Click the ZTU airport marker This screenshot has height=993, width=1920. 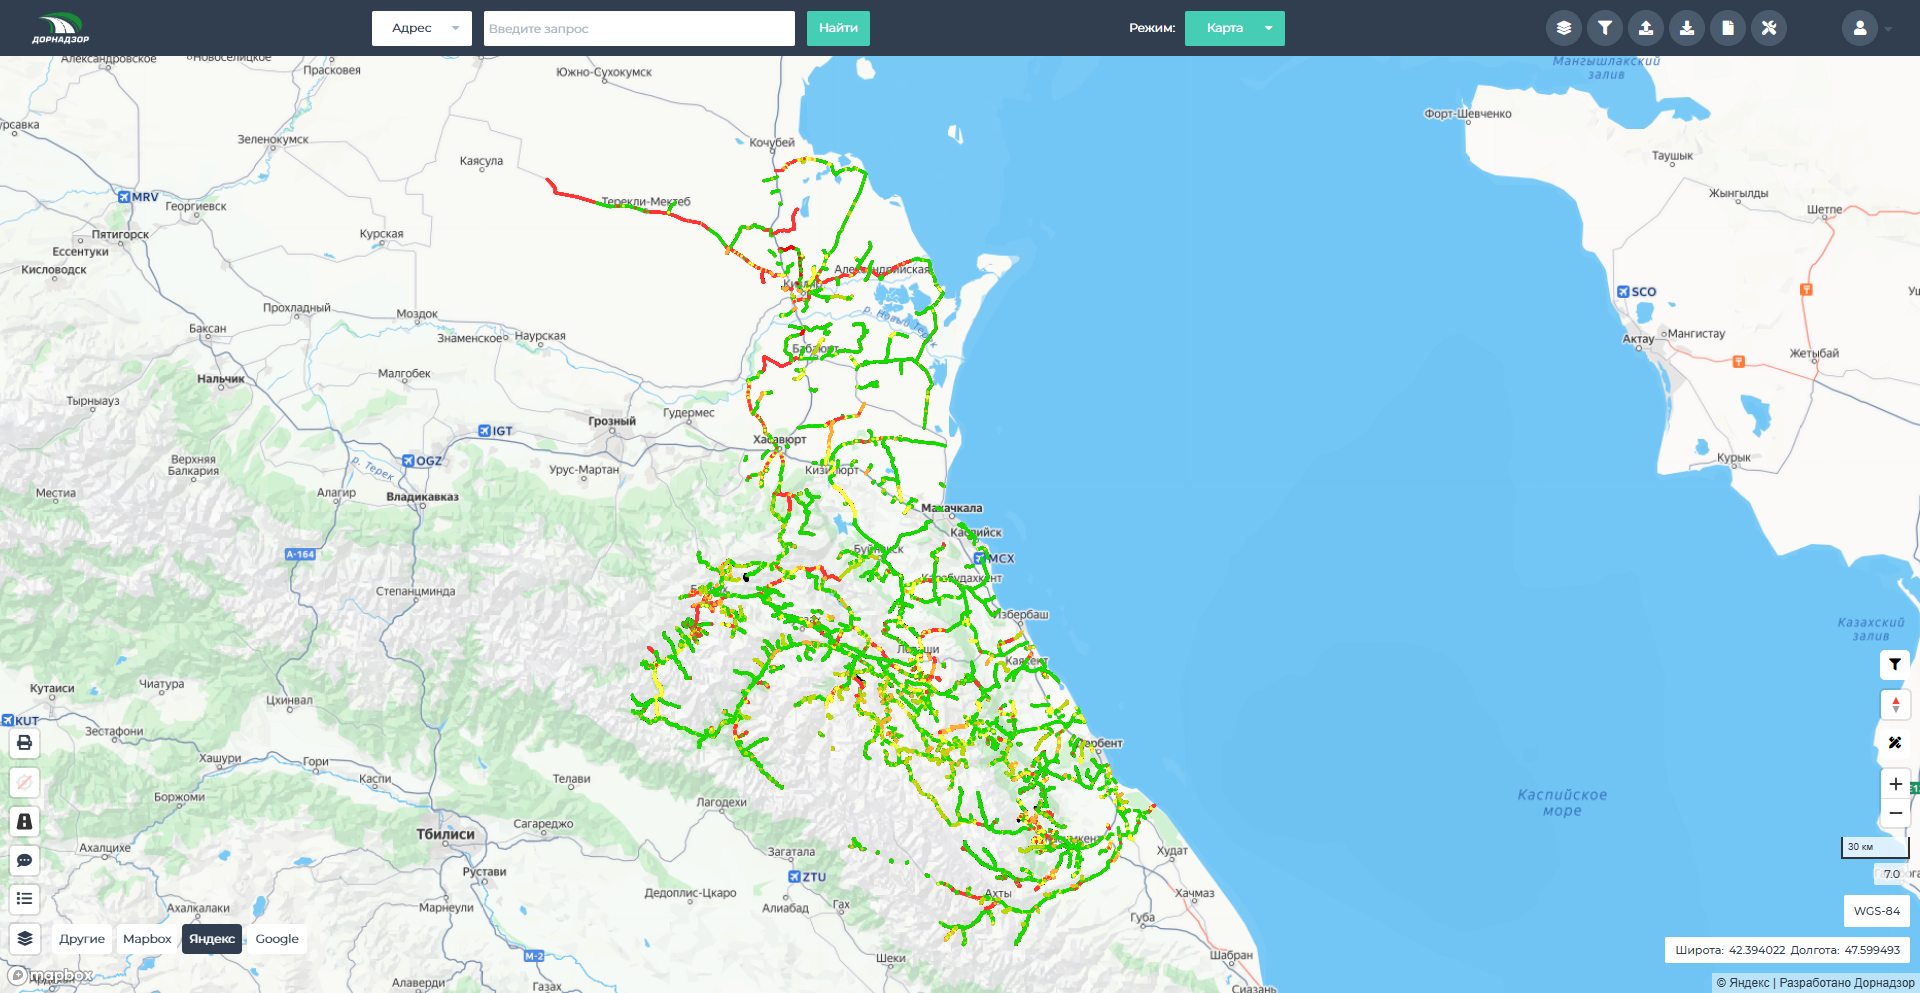coord(807,877)
